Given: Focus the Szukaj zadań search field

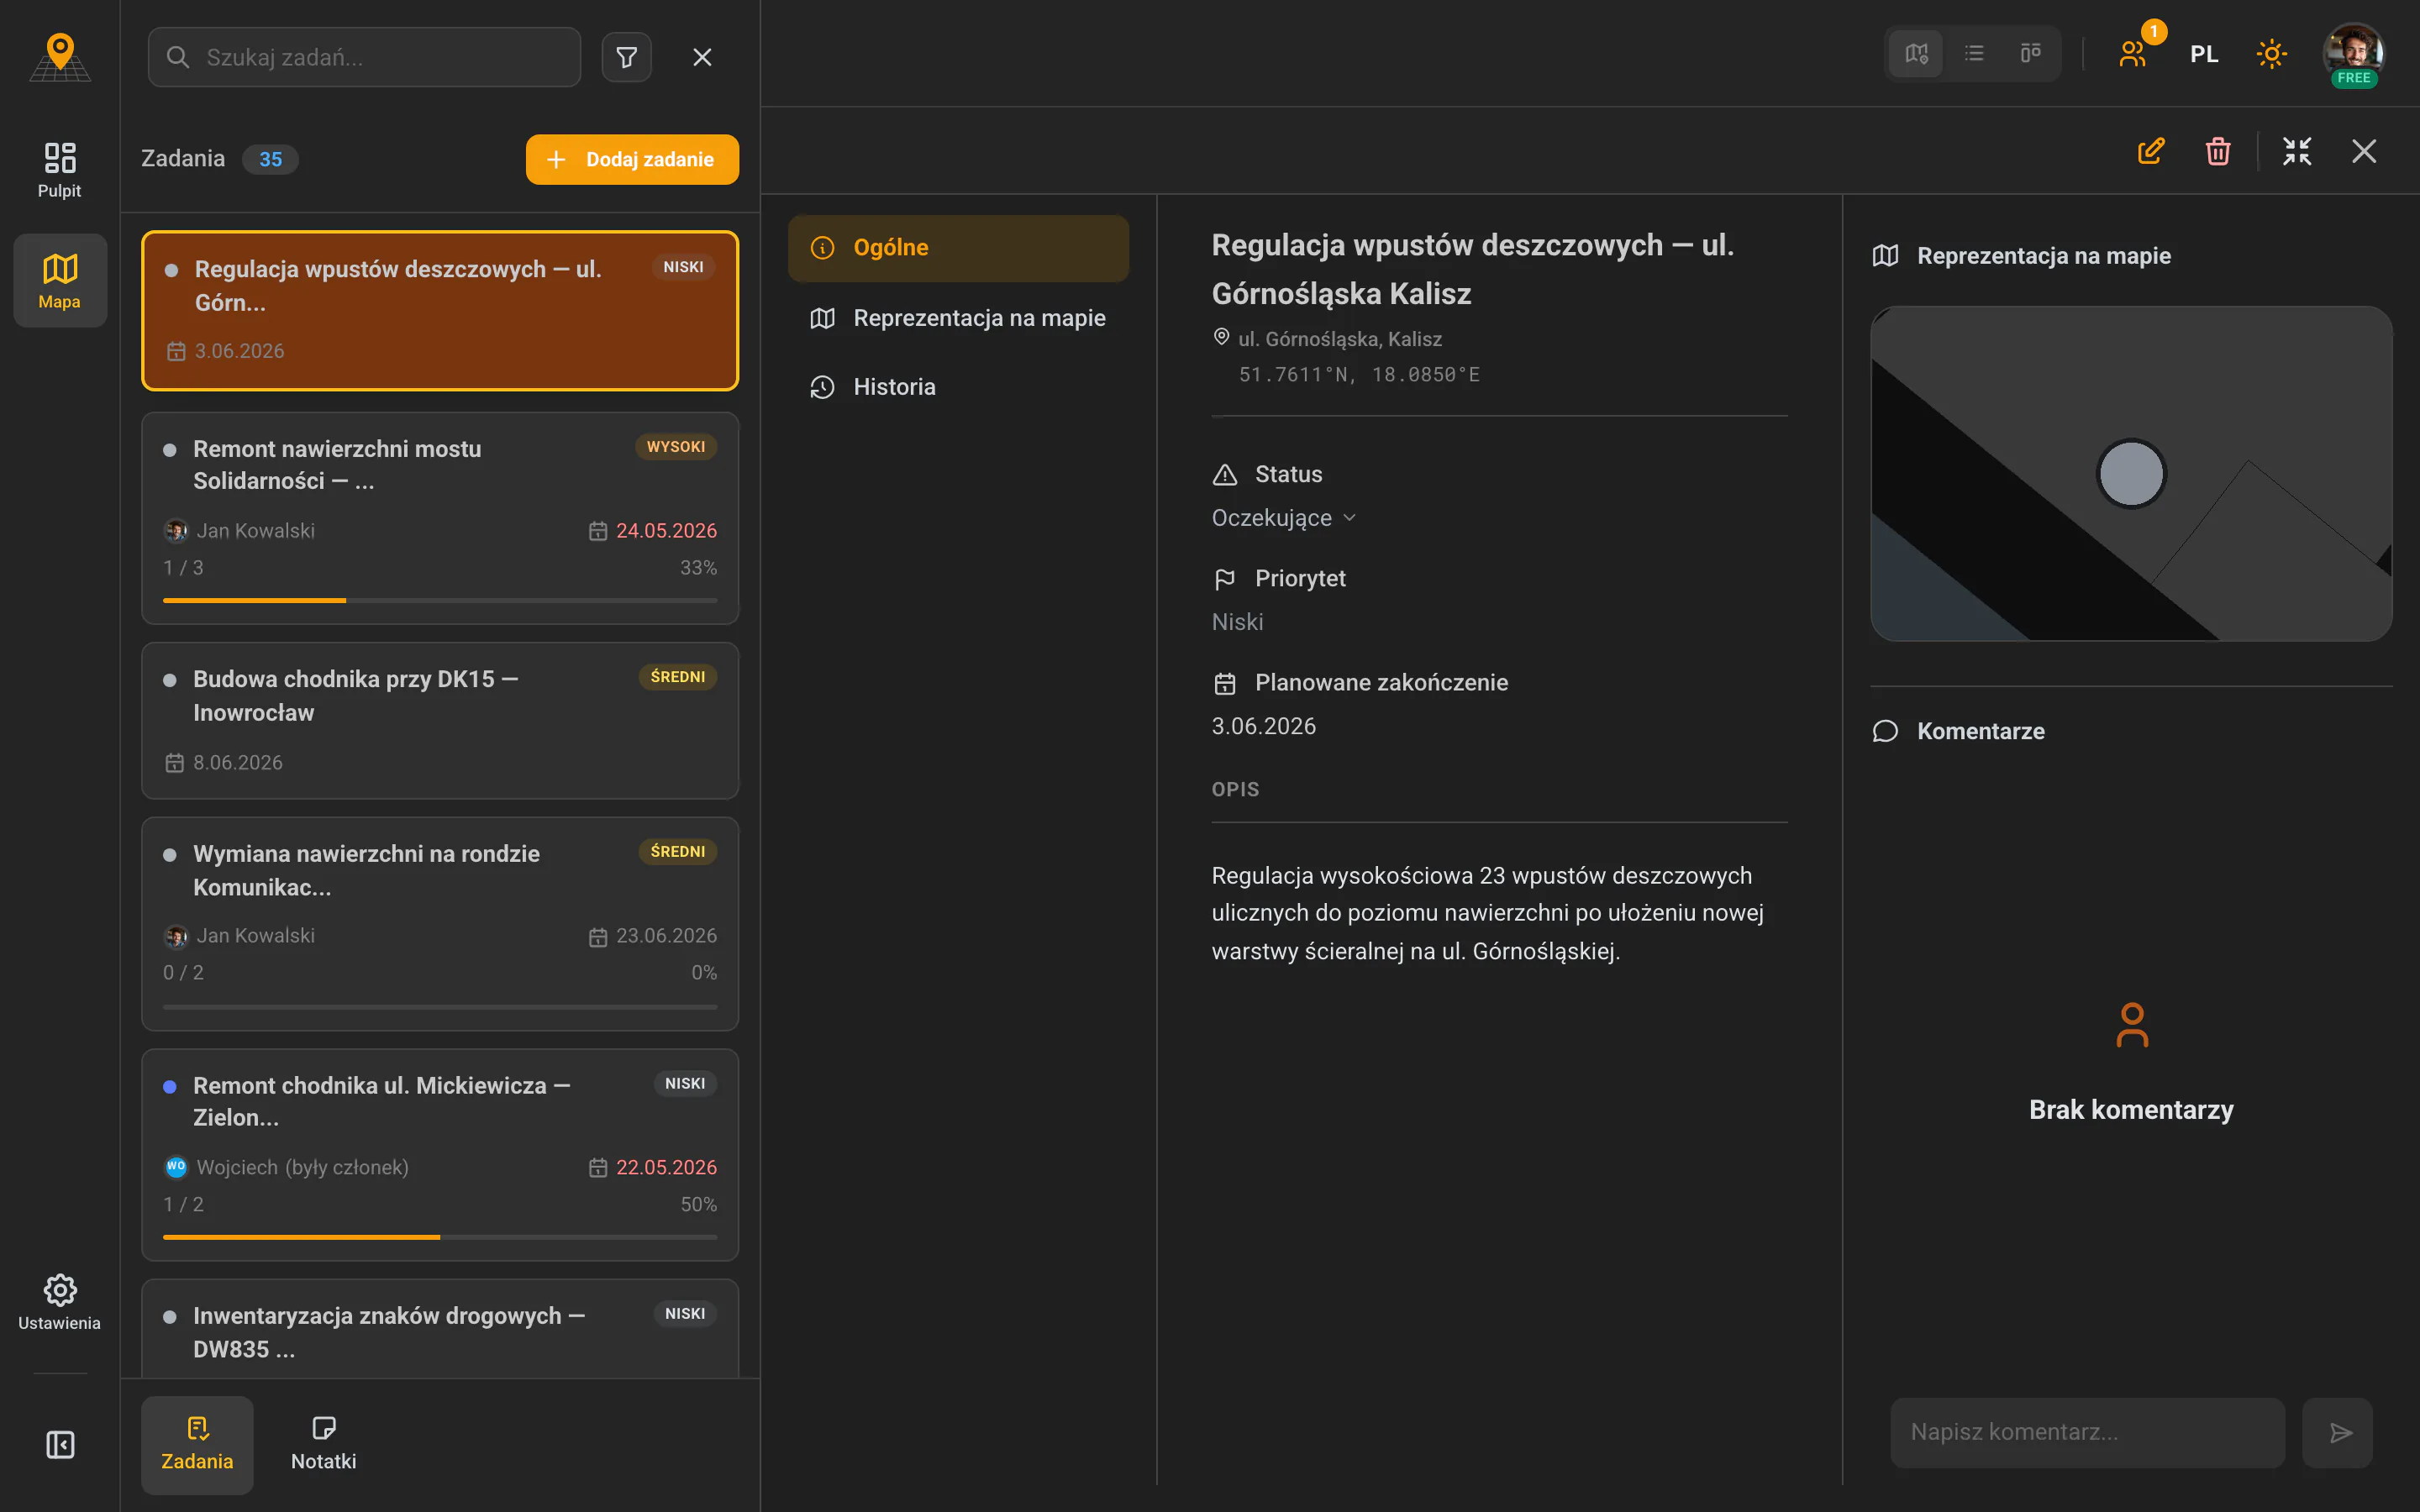Looking at the screenshot, I should pos(364,57).
